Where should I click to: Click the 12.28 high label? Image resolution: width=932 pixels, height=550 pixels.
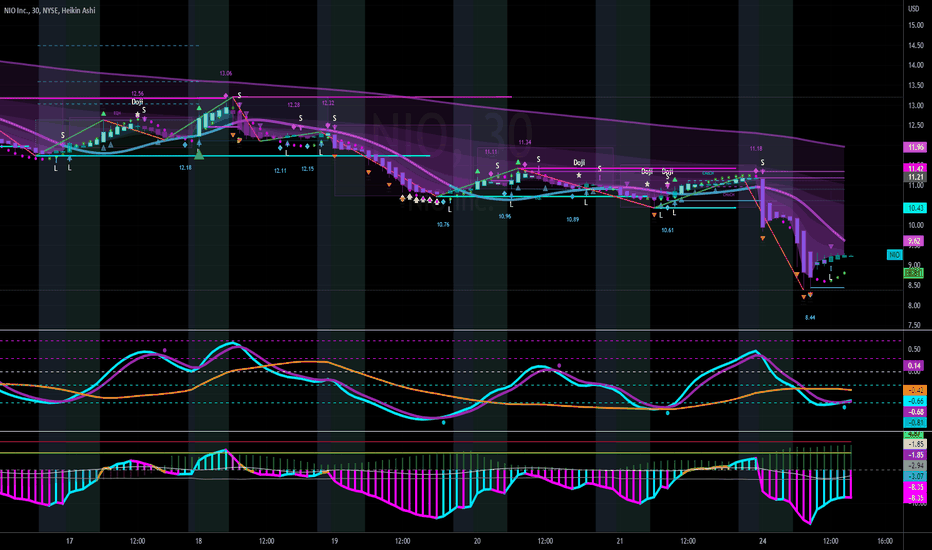coord(294,105)
